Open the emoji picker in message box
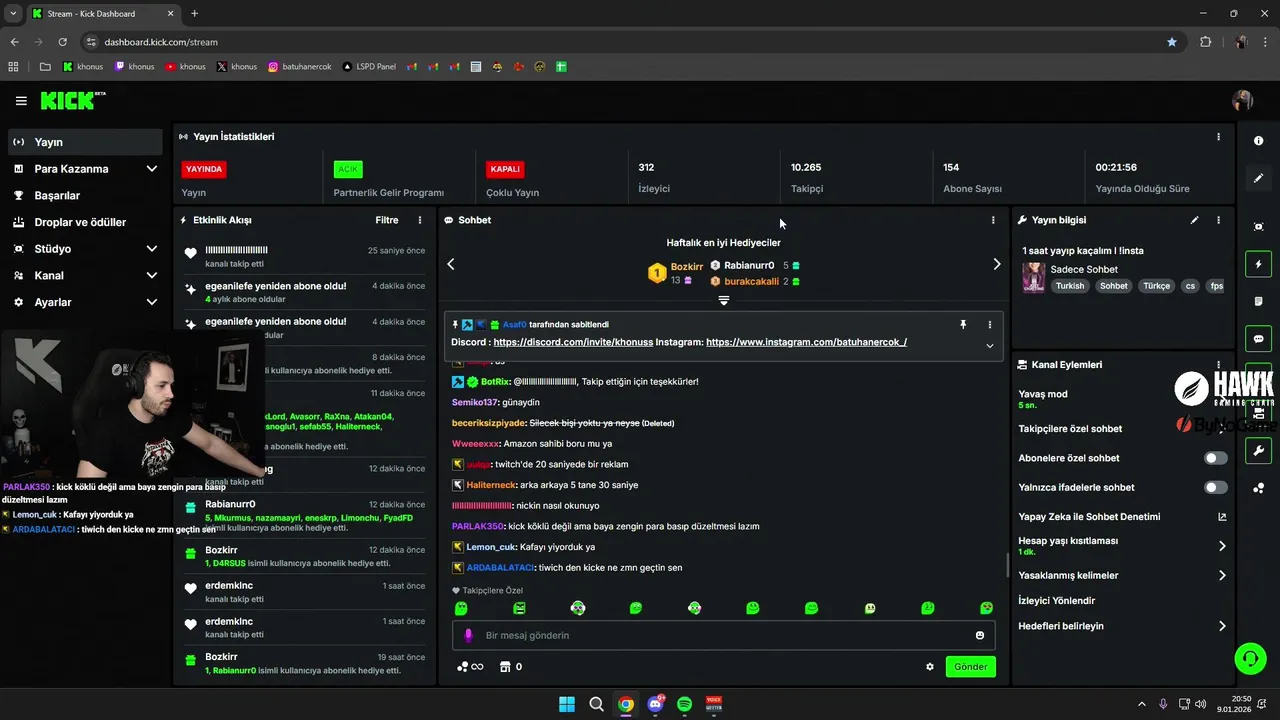The width and height of the screenshot is (1280, 720). tap(980, 635)
